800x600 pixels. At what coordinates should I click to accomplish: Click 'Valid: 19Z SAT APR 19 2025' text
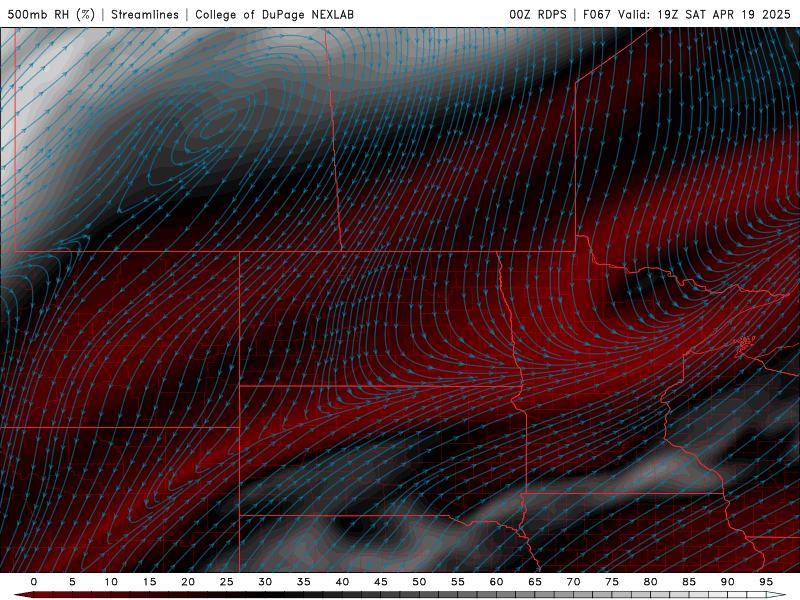point(705,14)
